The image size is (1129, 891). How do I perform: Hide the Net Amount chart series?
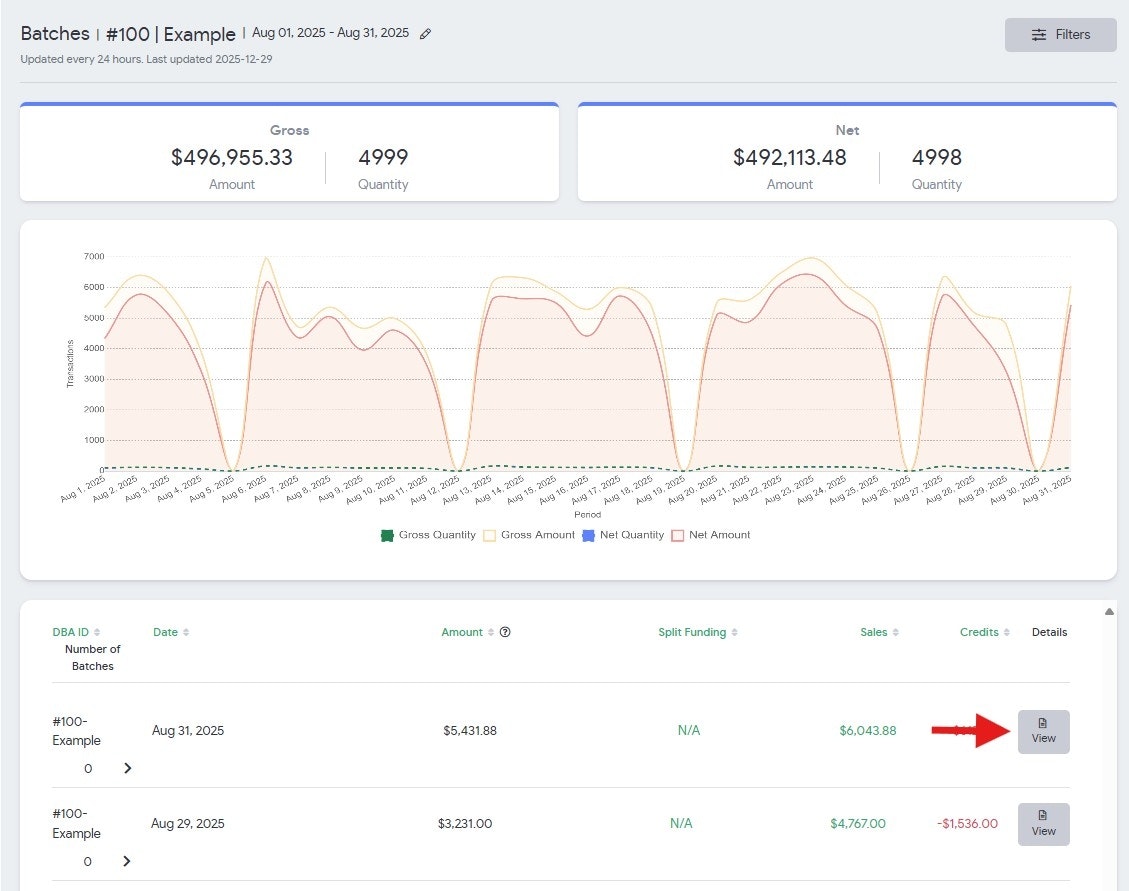[711, 535]
